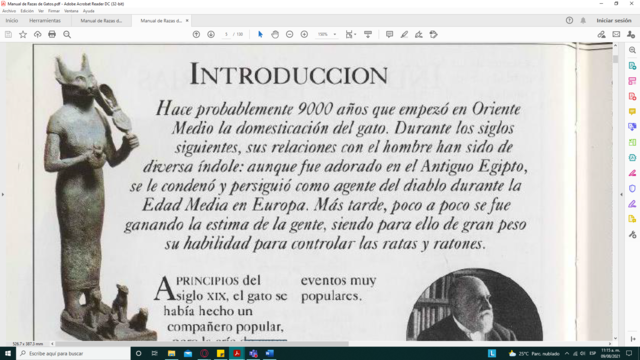Click the vertical scrollbar thumb
640x360 pixels.
click(x=616, y=58)
